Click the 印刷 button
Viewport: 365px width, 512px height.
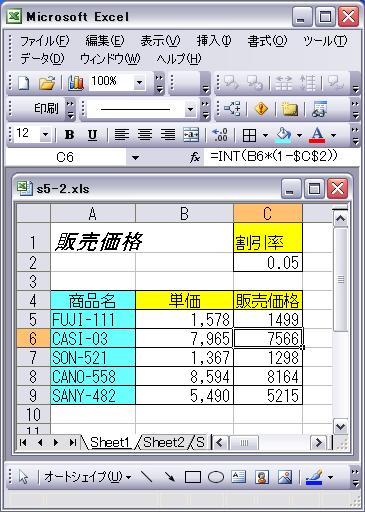[x=46, y=108]
